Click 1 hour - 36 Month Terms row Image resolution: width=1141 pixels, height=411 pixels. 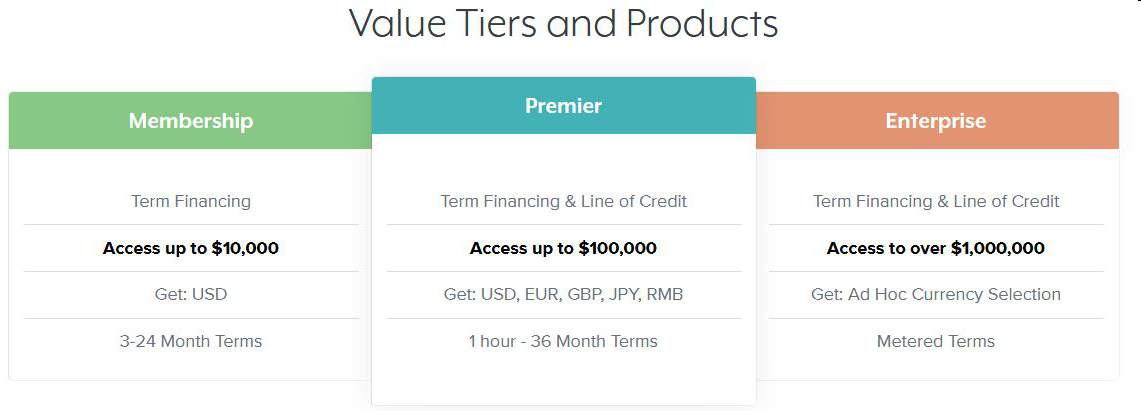[x=563, y=341]
